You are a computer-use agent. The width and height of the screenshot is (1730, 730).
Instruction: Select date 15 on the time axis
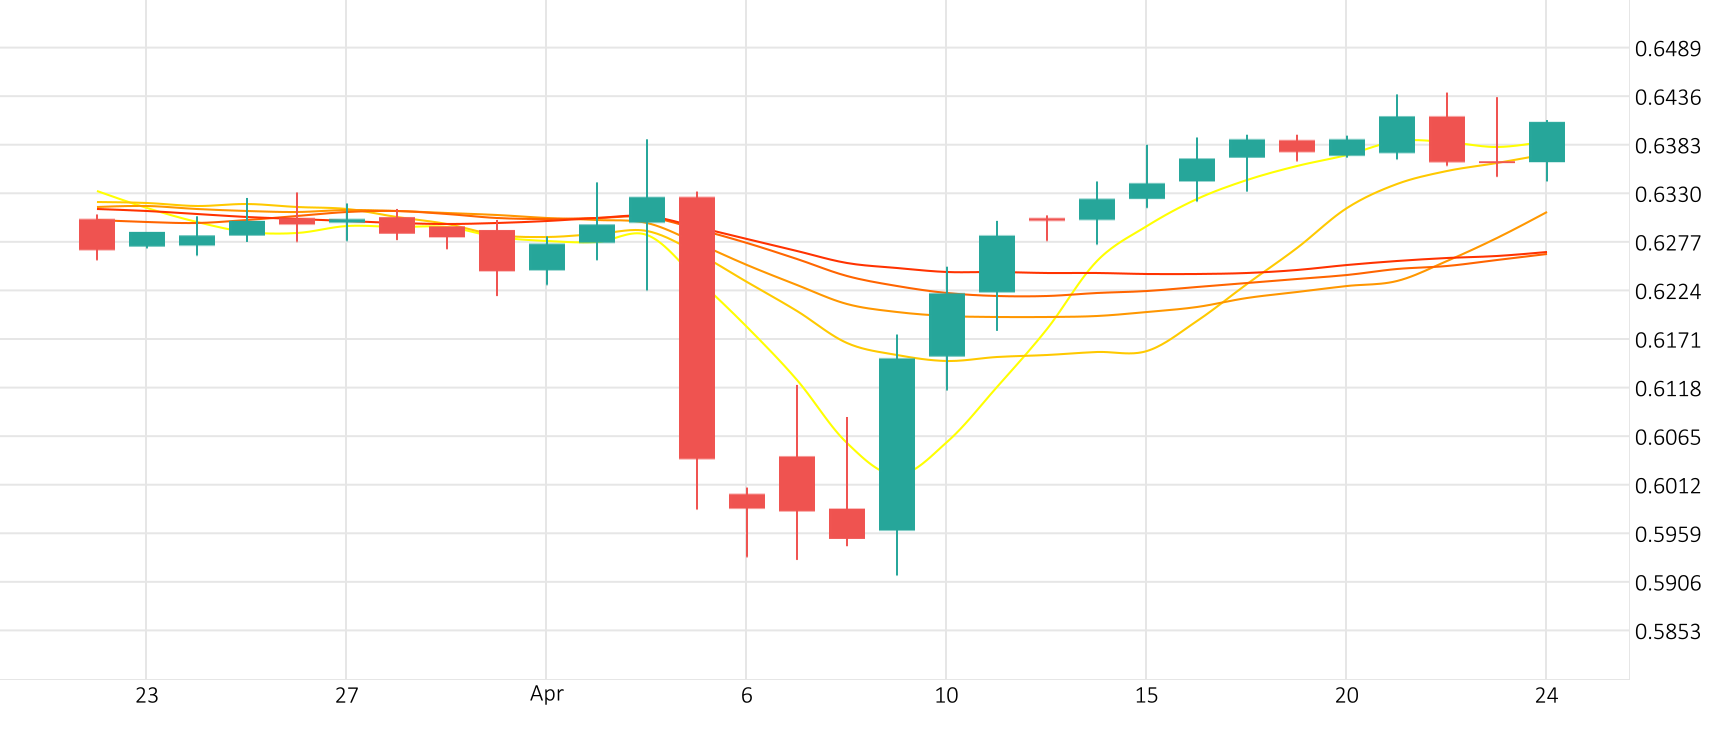pyautogui.click(x=1147, y=696)
